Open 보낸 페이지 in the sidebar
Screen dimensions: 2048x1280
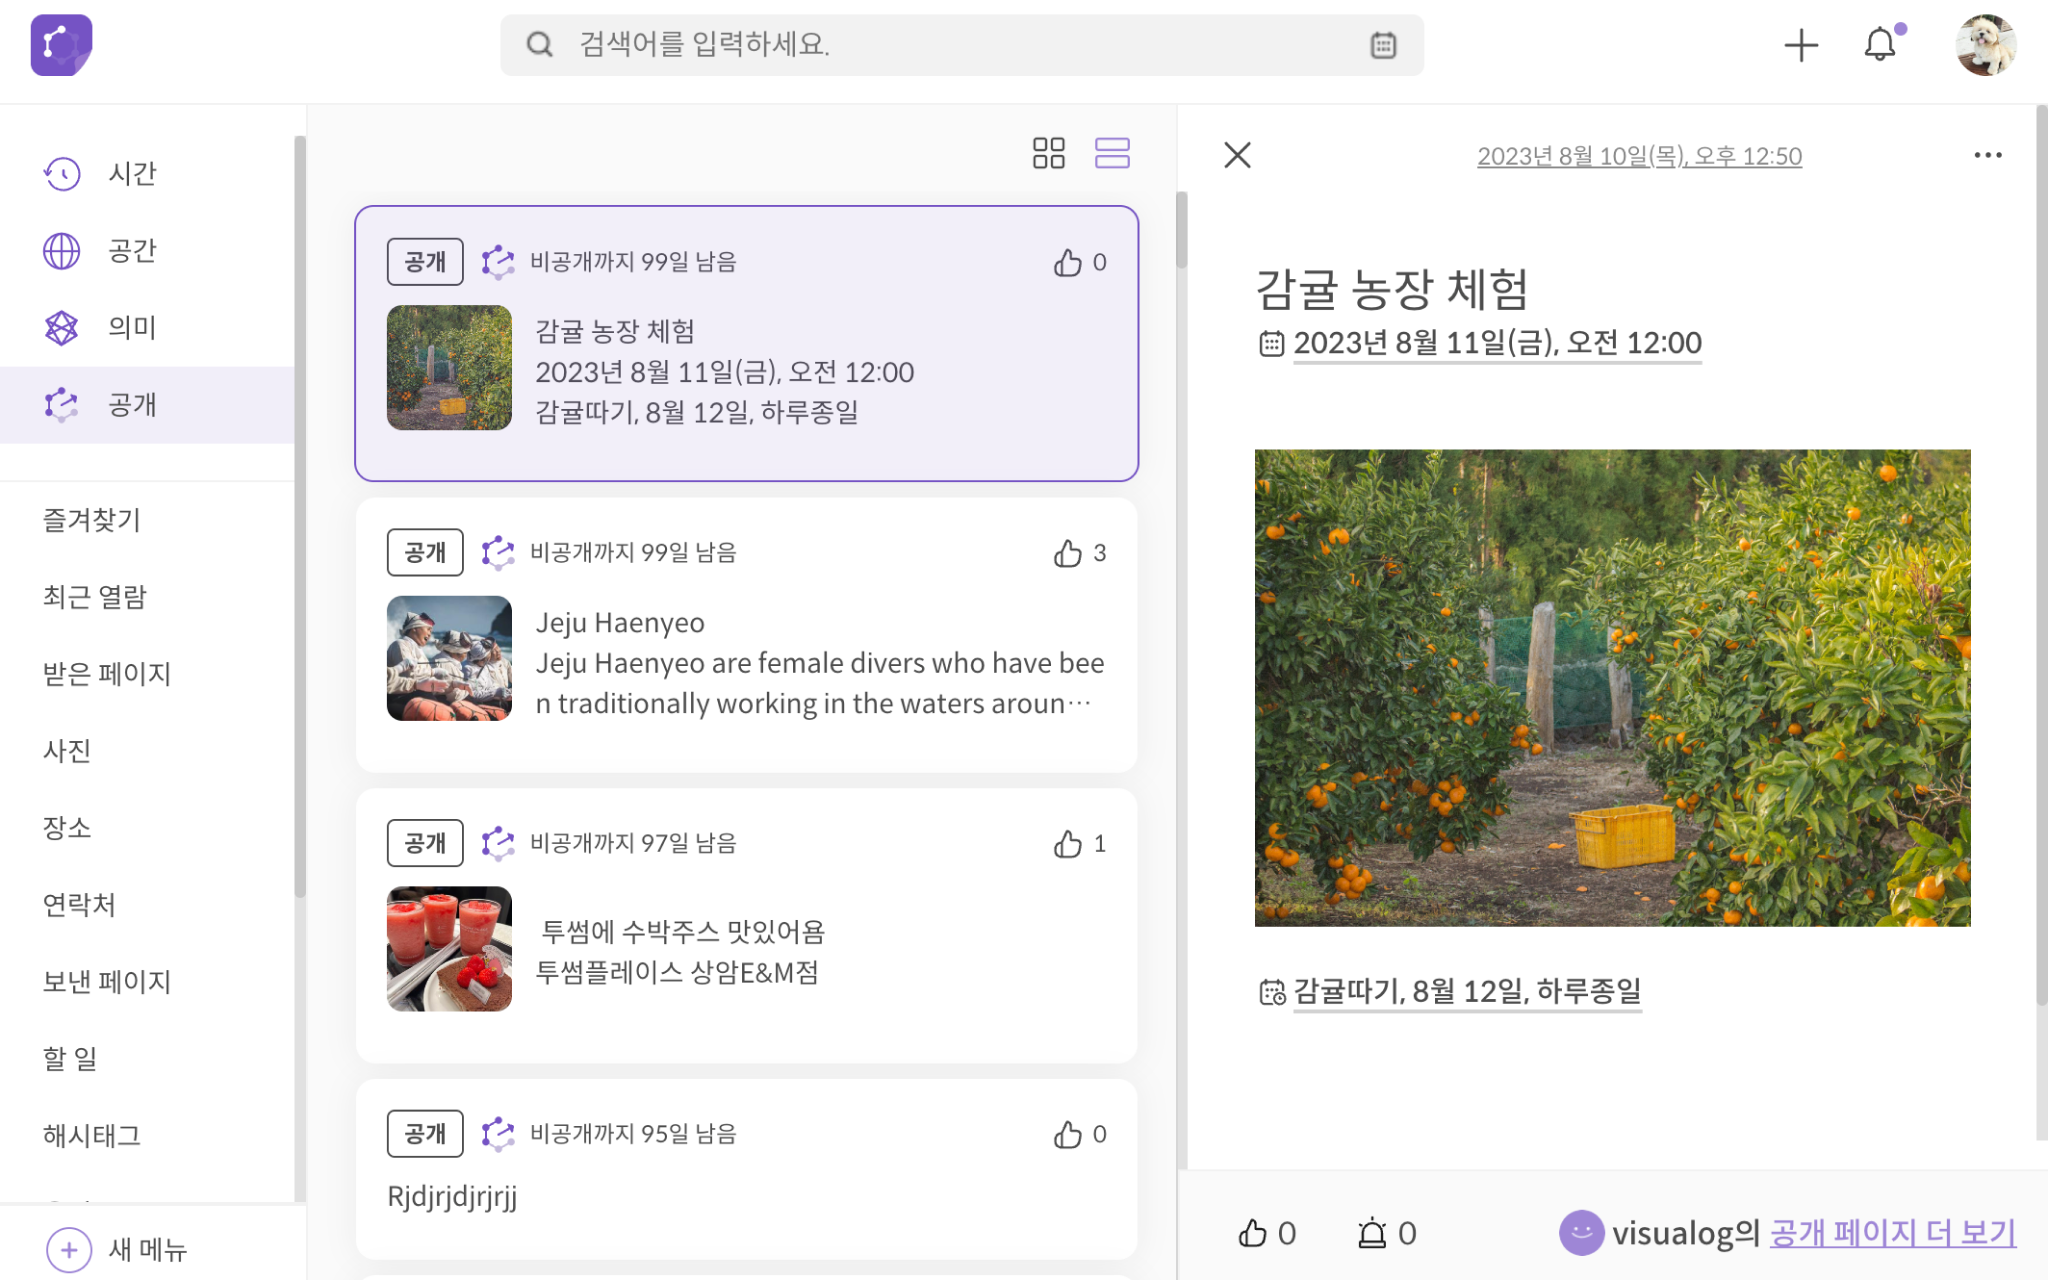click(x=107, y=982)
